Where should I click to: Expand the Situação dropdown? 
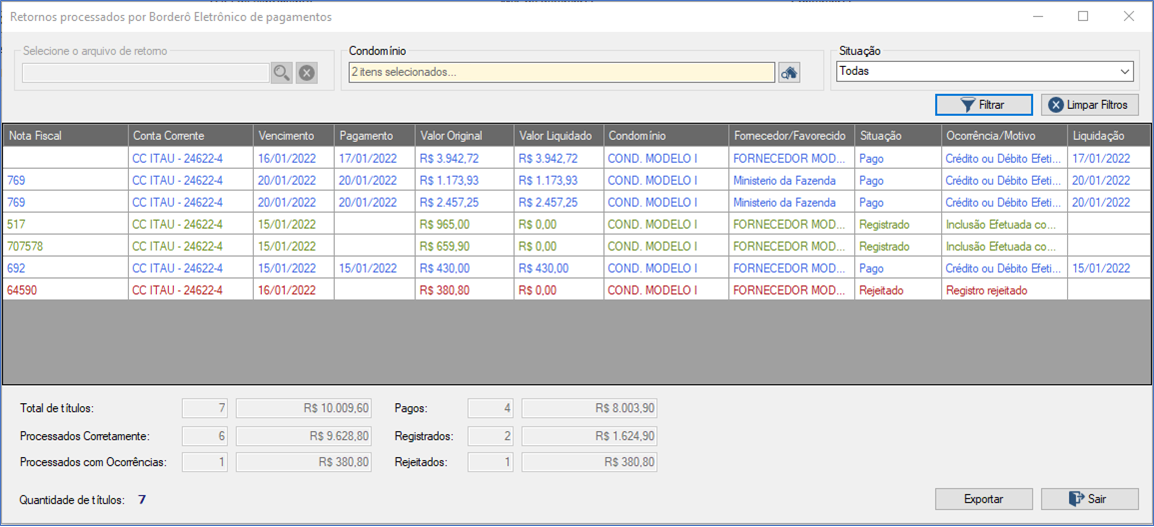pyautogui.click(x=1125, y=72)
